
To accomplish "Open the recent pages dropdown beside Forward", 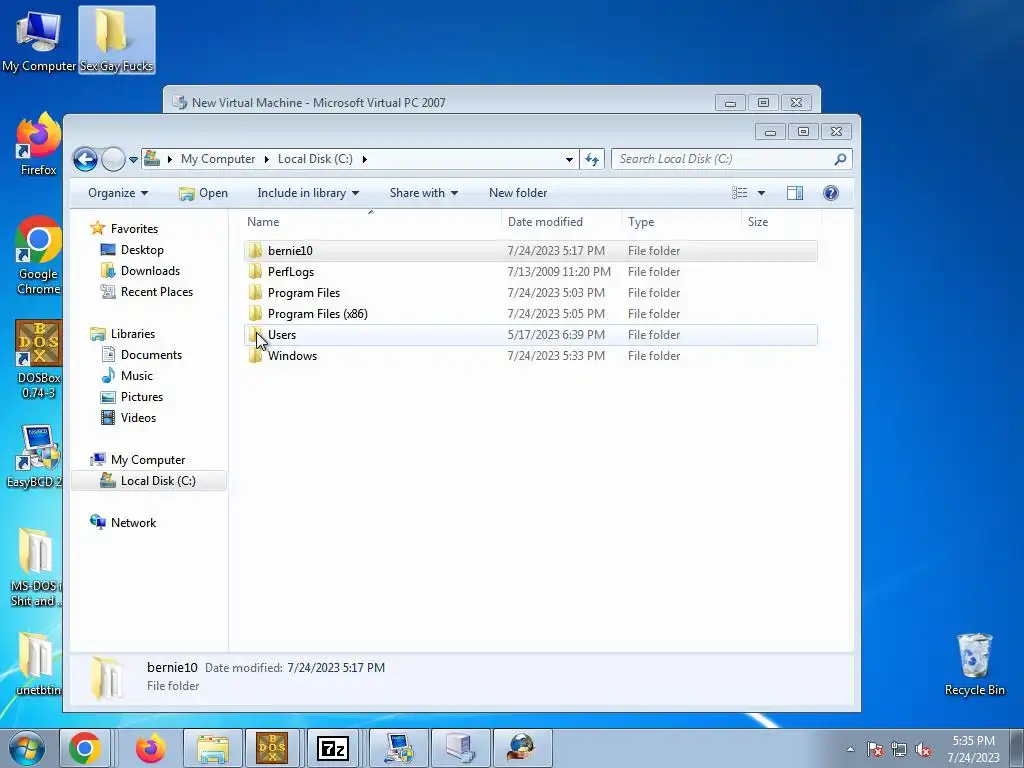I will [133, 160].
